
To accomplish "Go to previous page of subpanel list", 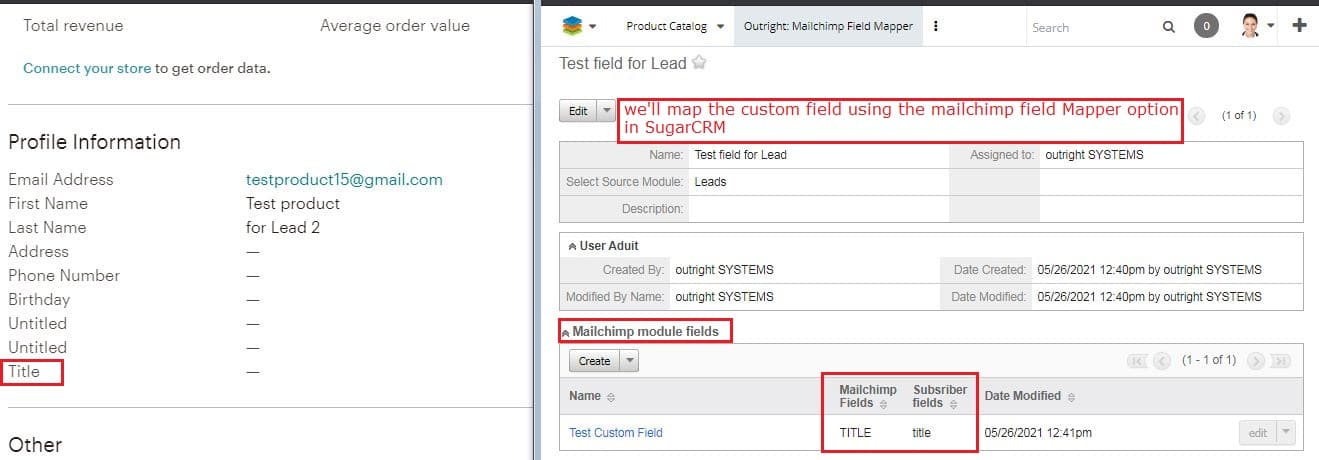I will pyautogui.click(x=1162, y=360).
